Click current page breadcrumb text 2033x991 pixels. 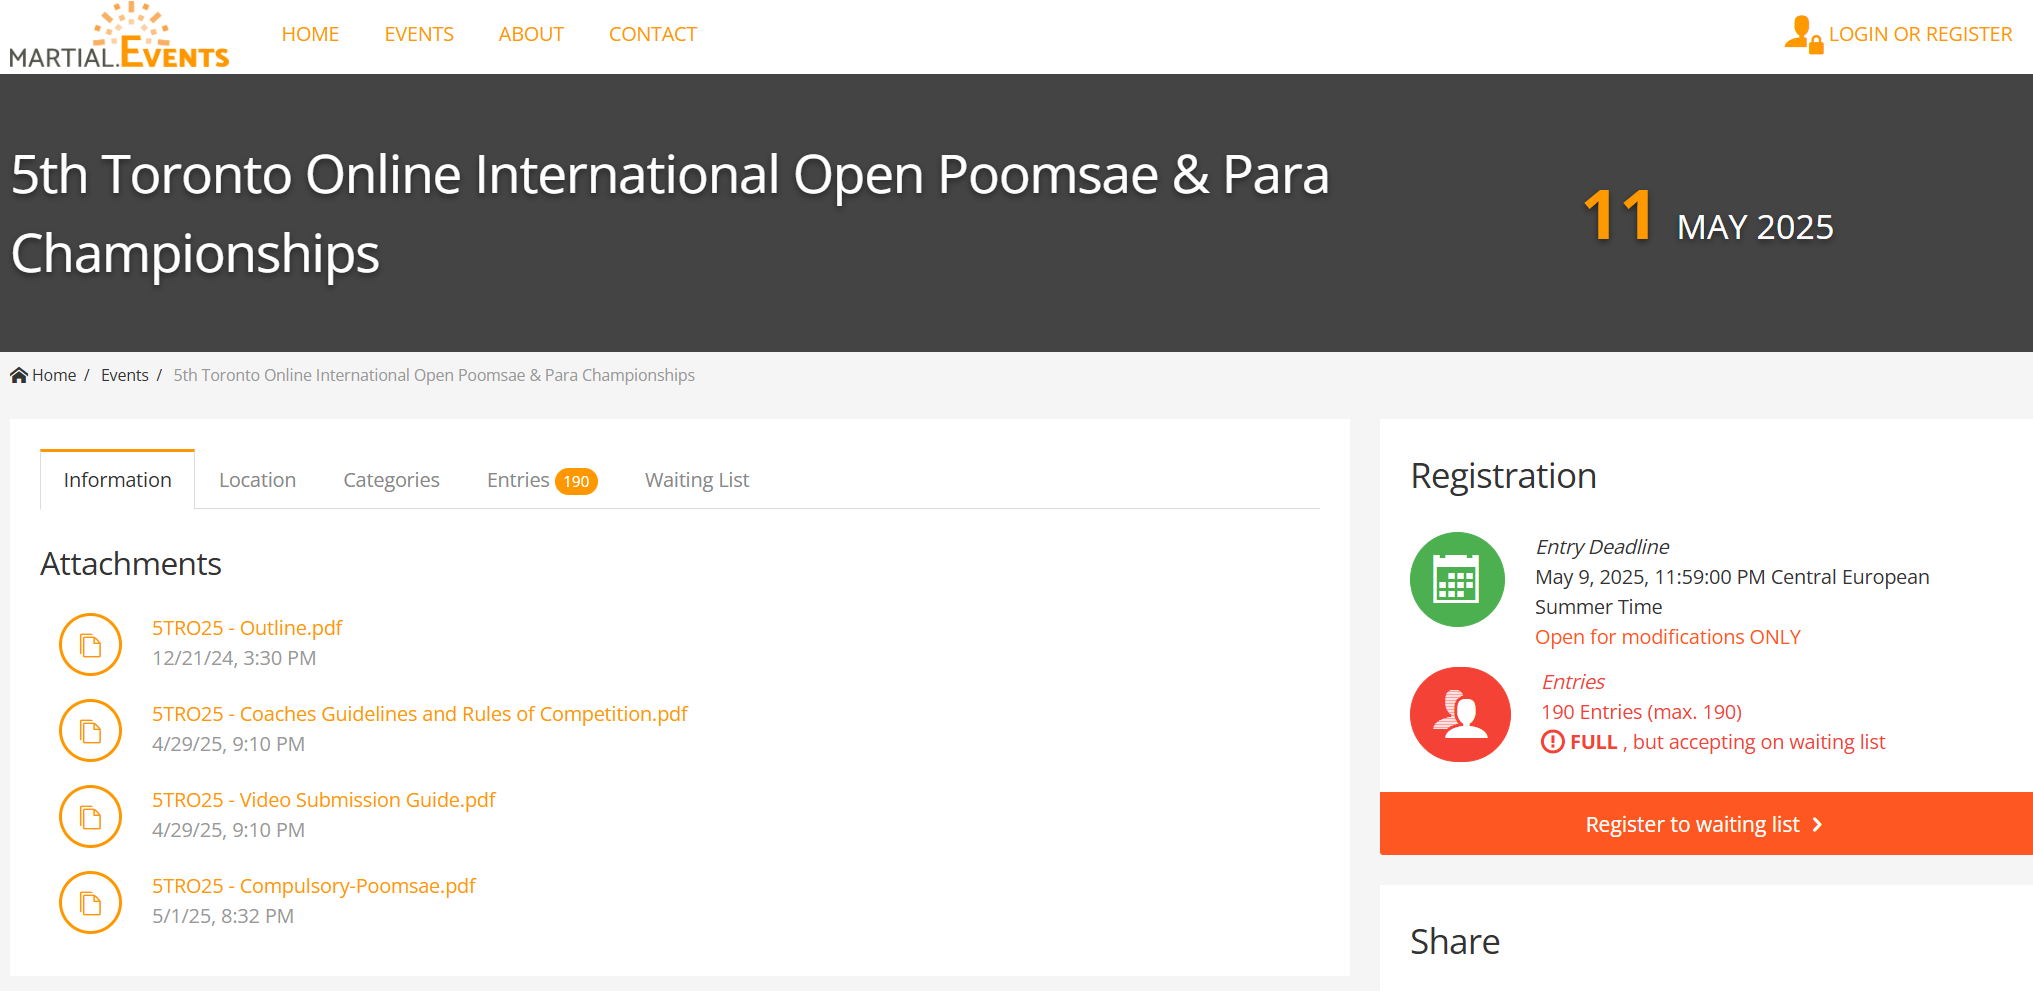click(434, 375)
